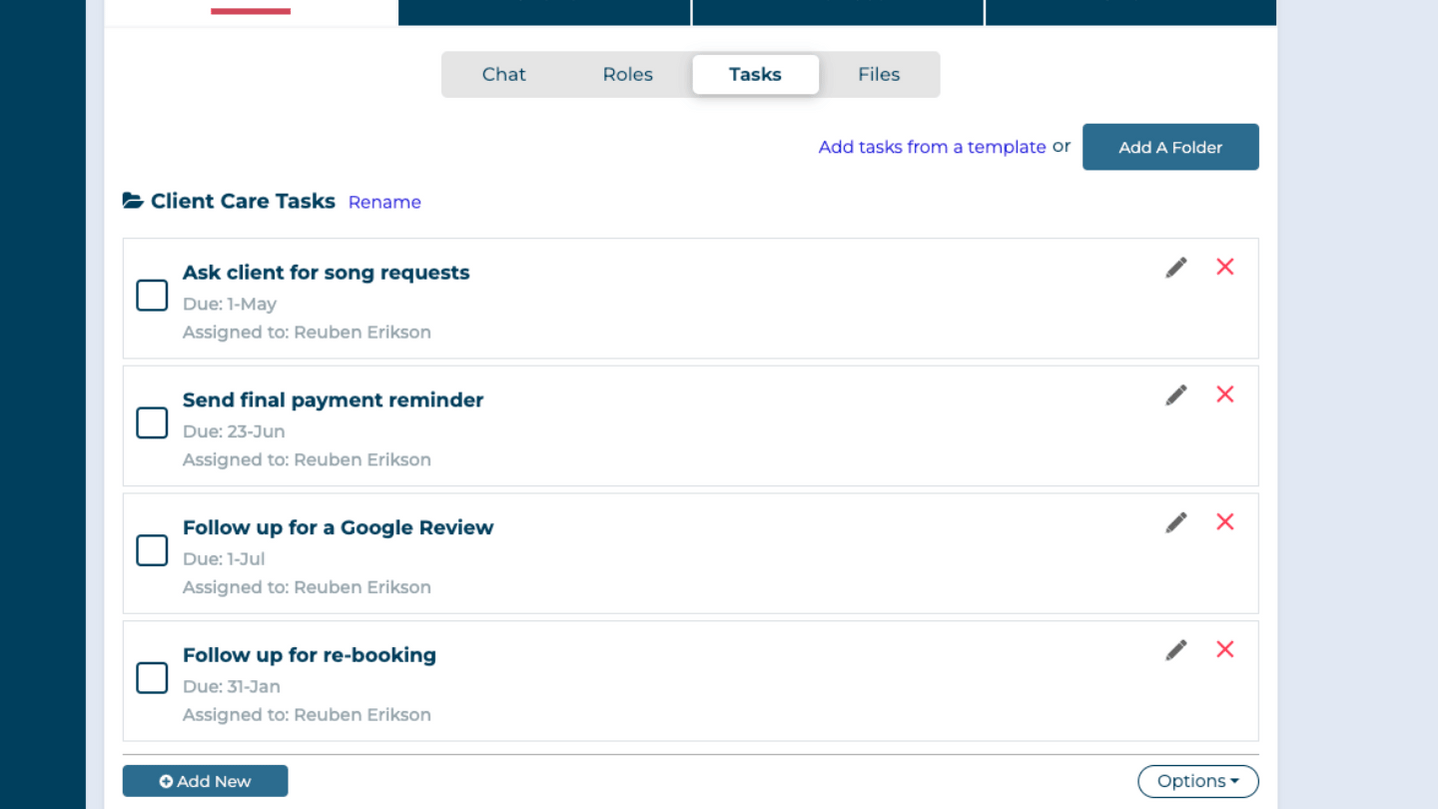Edit the "Send final payment reminder" task
The image size is (1438, 809).
pyautogui.click(x=1176, y=394)
